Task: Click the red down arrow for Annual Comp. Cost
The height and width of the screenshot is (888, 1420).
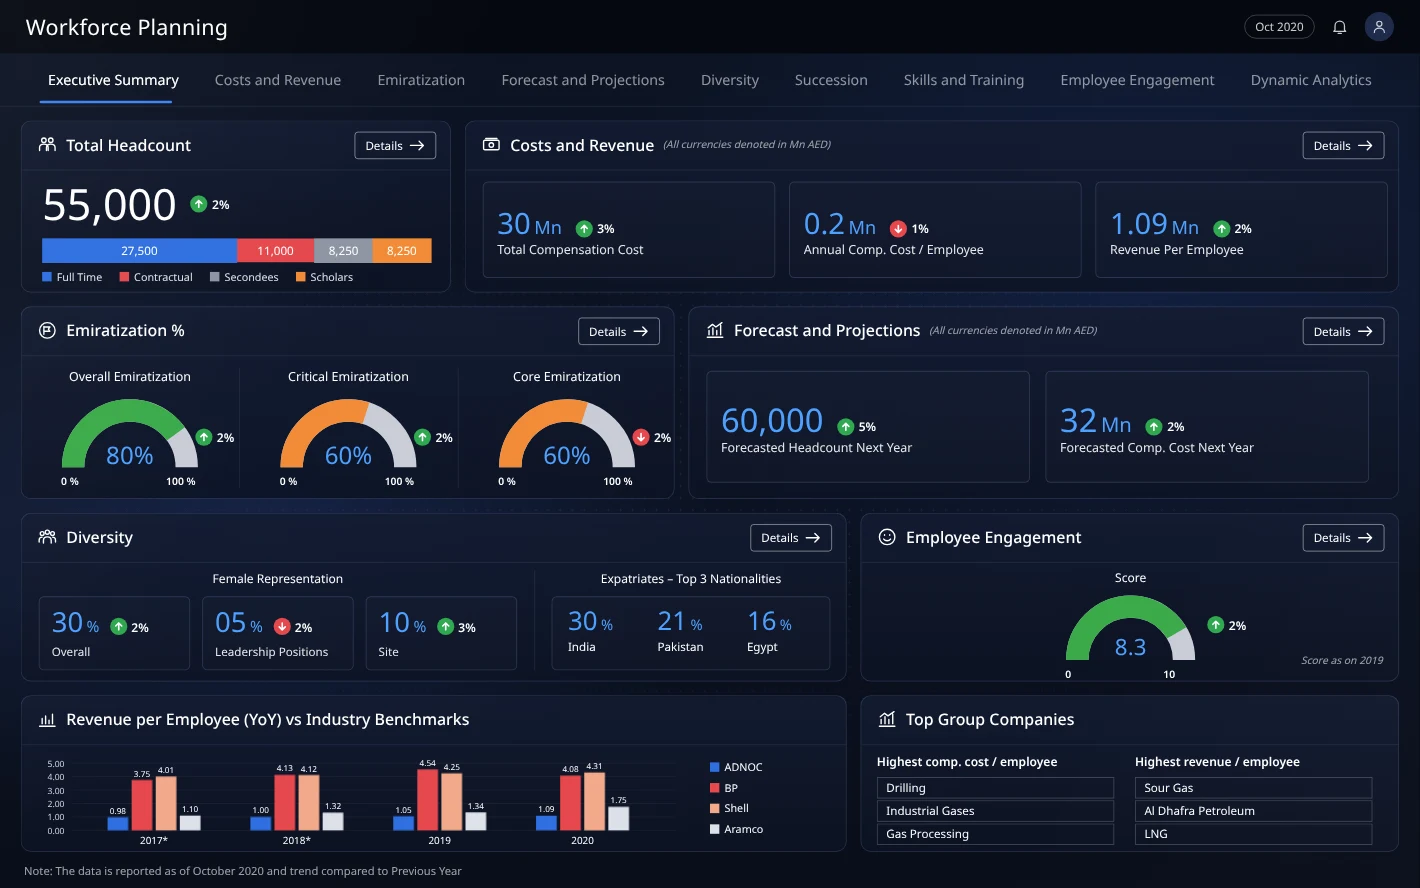Action: coord(898,229)
